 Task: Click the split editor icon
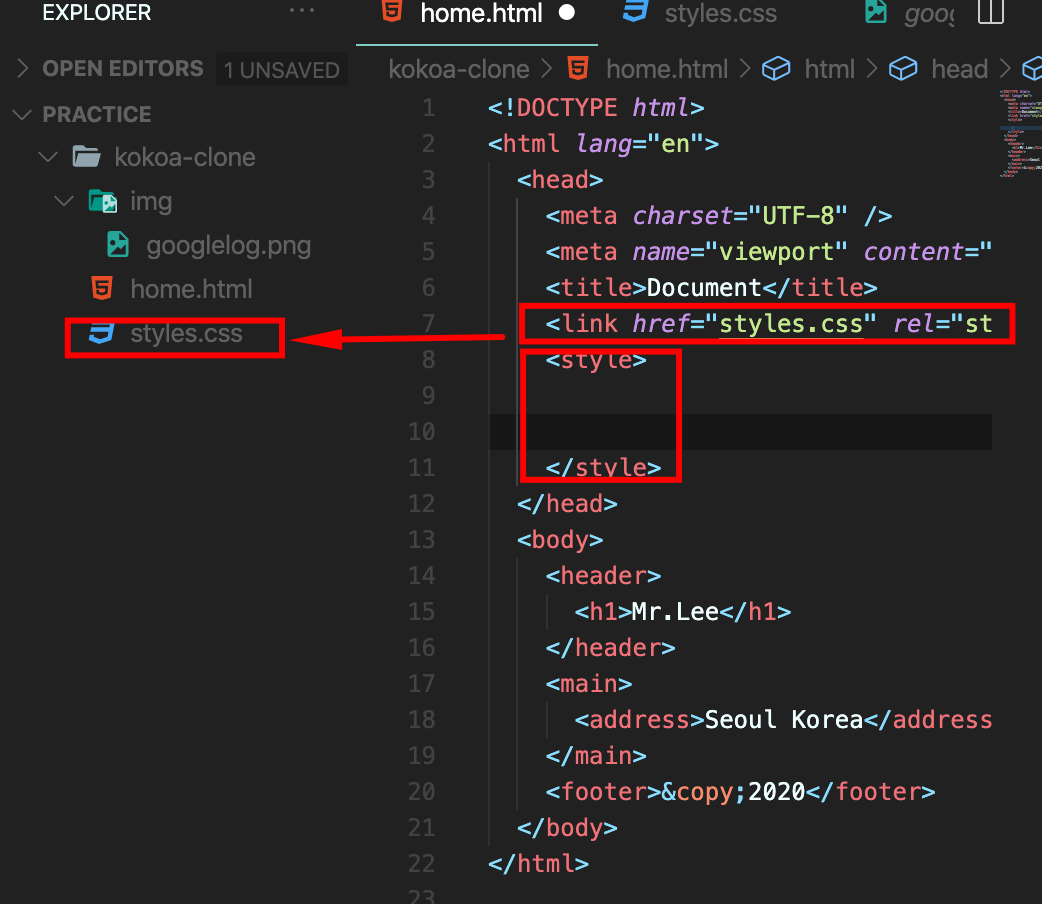click(x=991, y=11)
